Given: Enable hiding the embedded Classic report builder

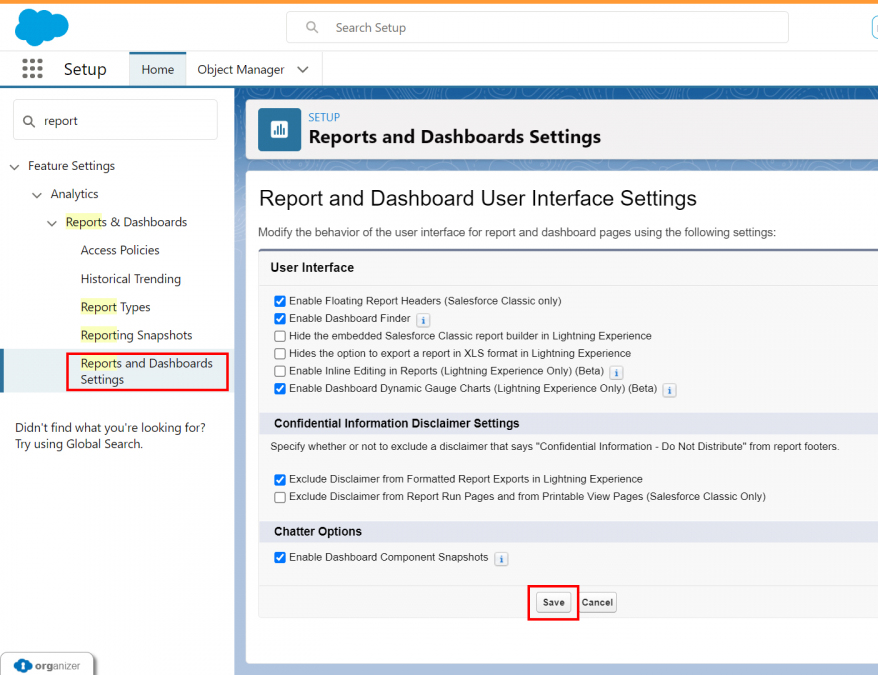Looking at the screenshot, I should pyautogui.click(x=280, y=336).
